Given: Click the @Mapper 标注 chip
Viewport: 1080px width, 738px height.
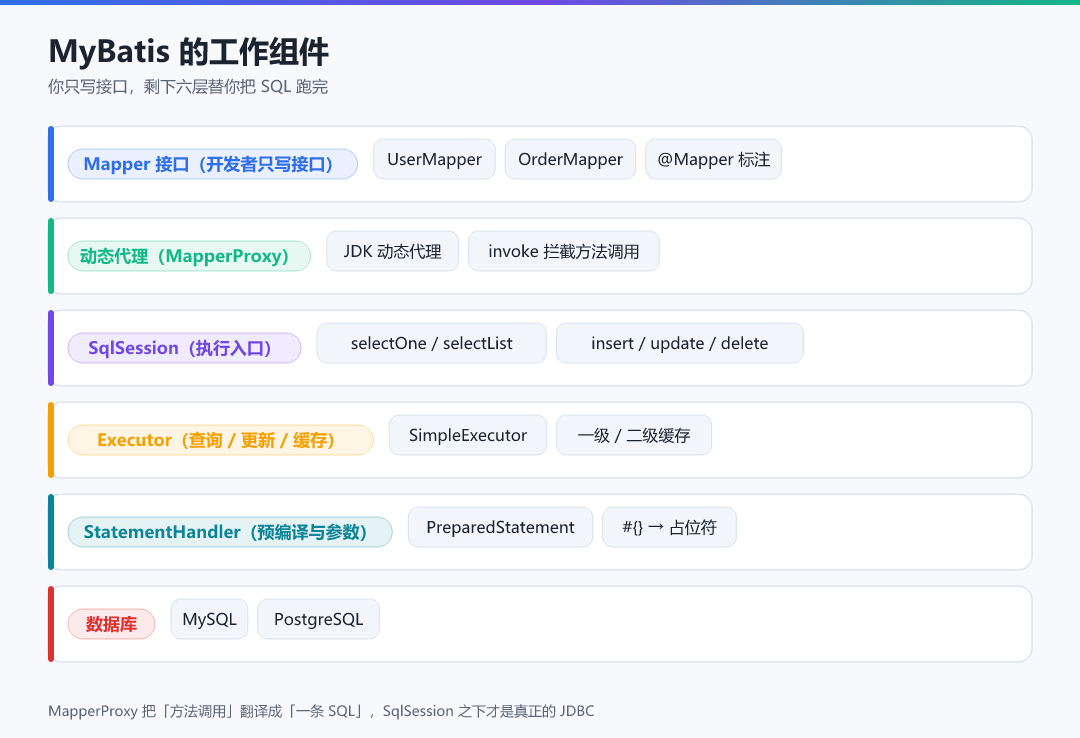Looking at the screenshot, I should tap(714, 159).
